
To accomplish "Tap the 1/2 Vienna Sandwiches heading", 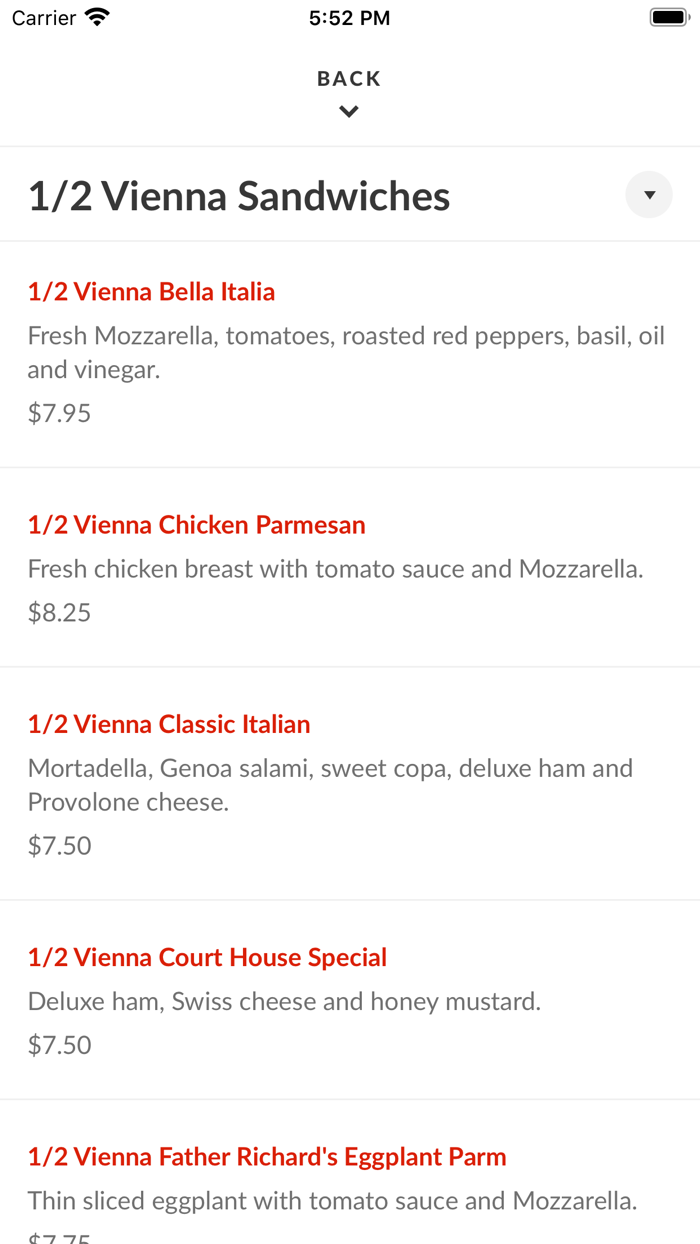I will pyautogui.click(x=239, y=196).
